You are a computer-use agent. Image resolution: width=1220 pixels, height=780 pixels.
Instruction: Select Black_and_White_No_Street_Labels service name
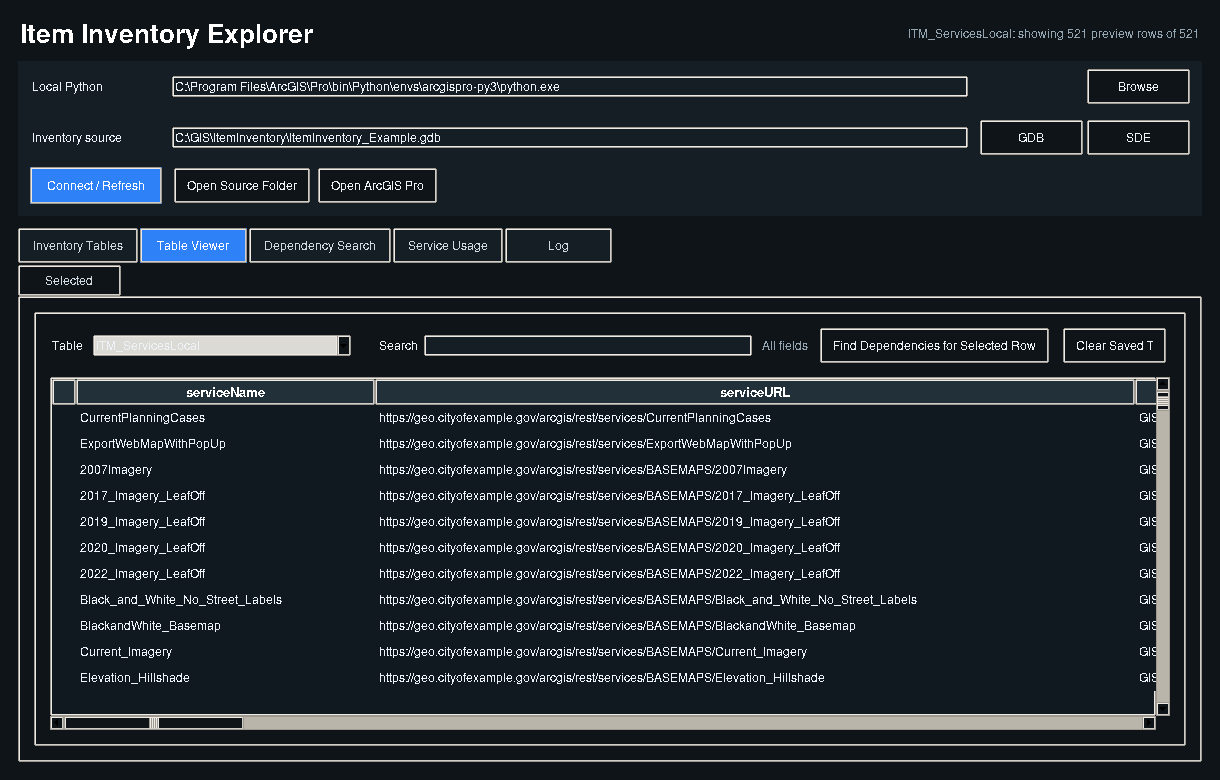pos(181,600)
